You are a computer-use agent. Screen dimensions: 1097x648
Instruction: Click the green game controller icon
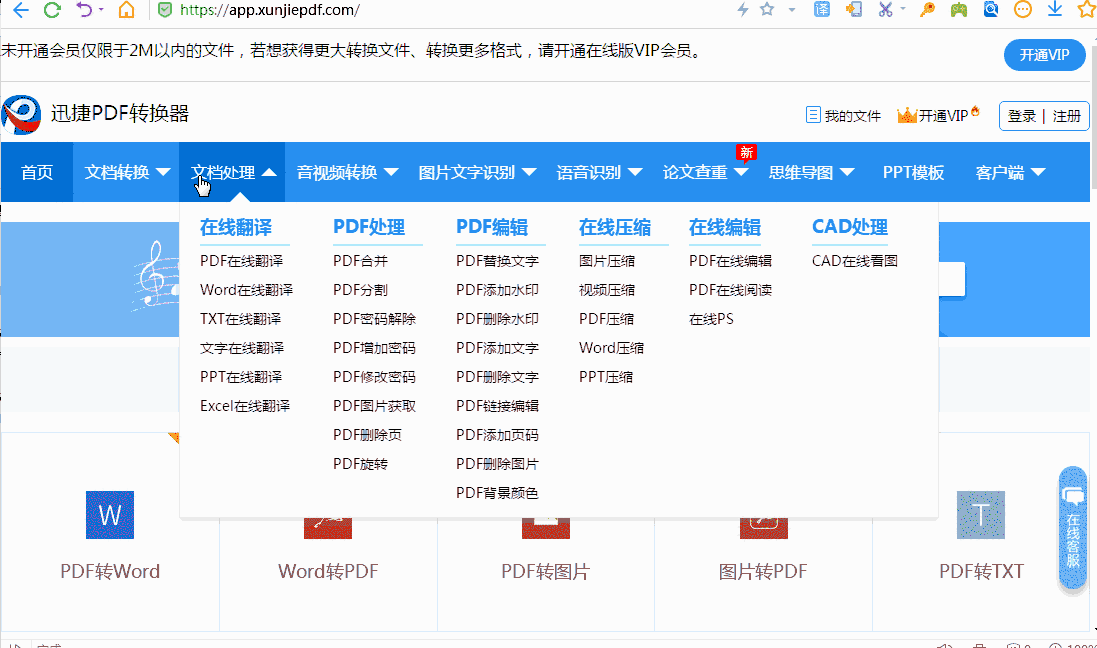(958, 9)
